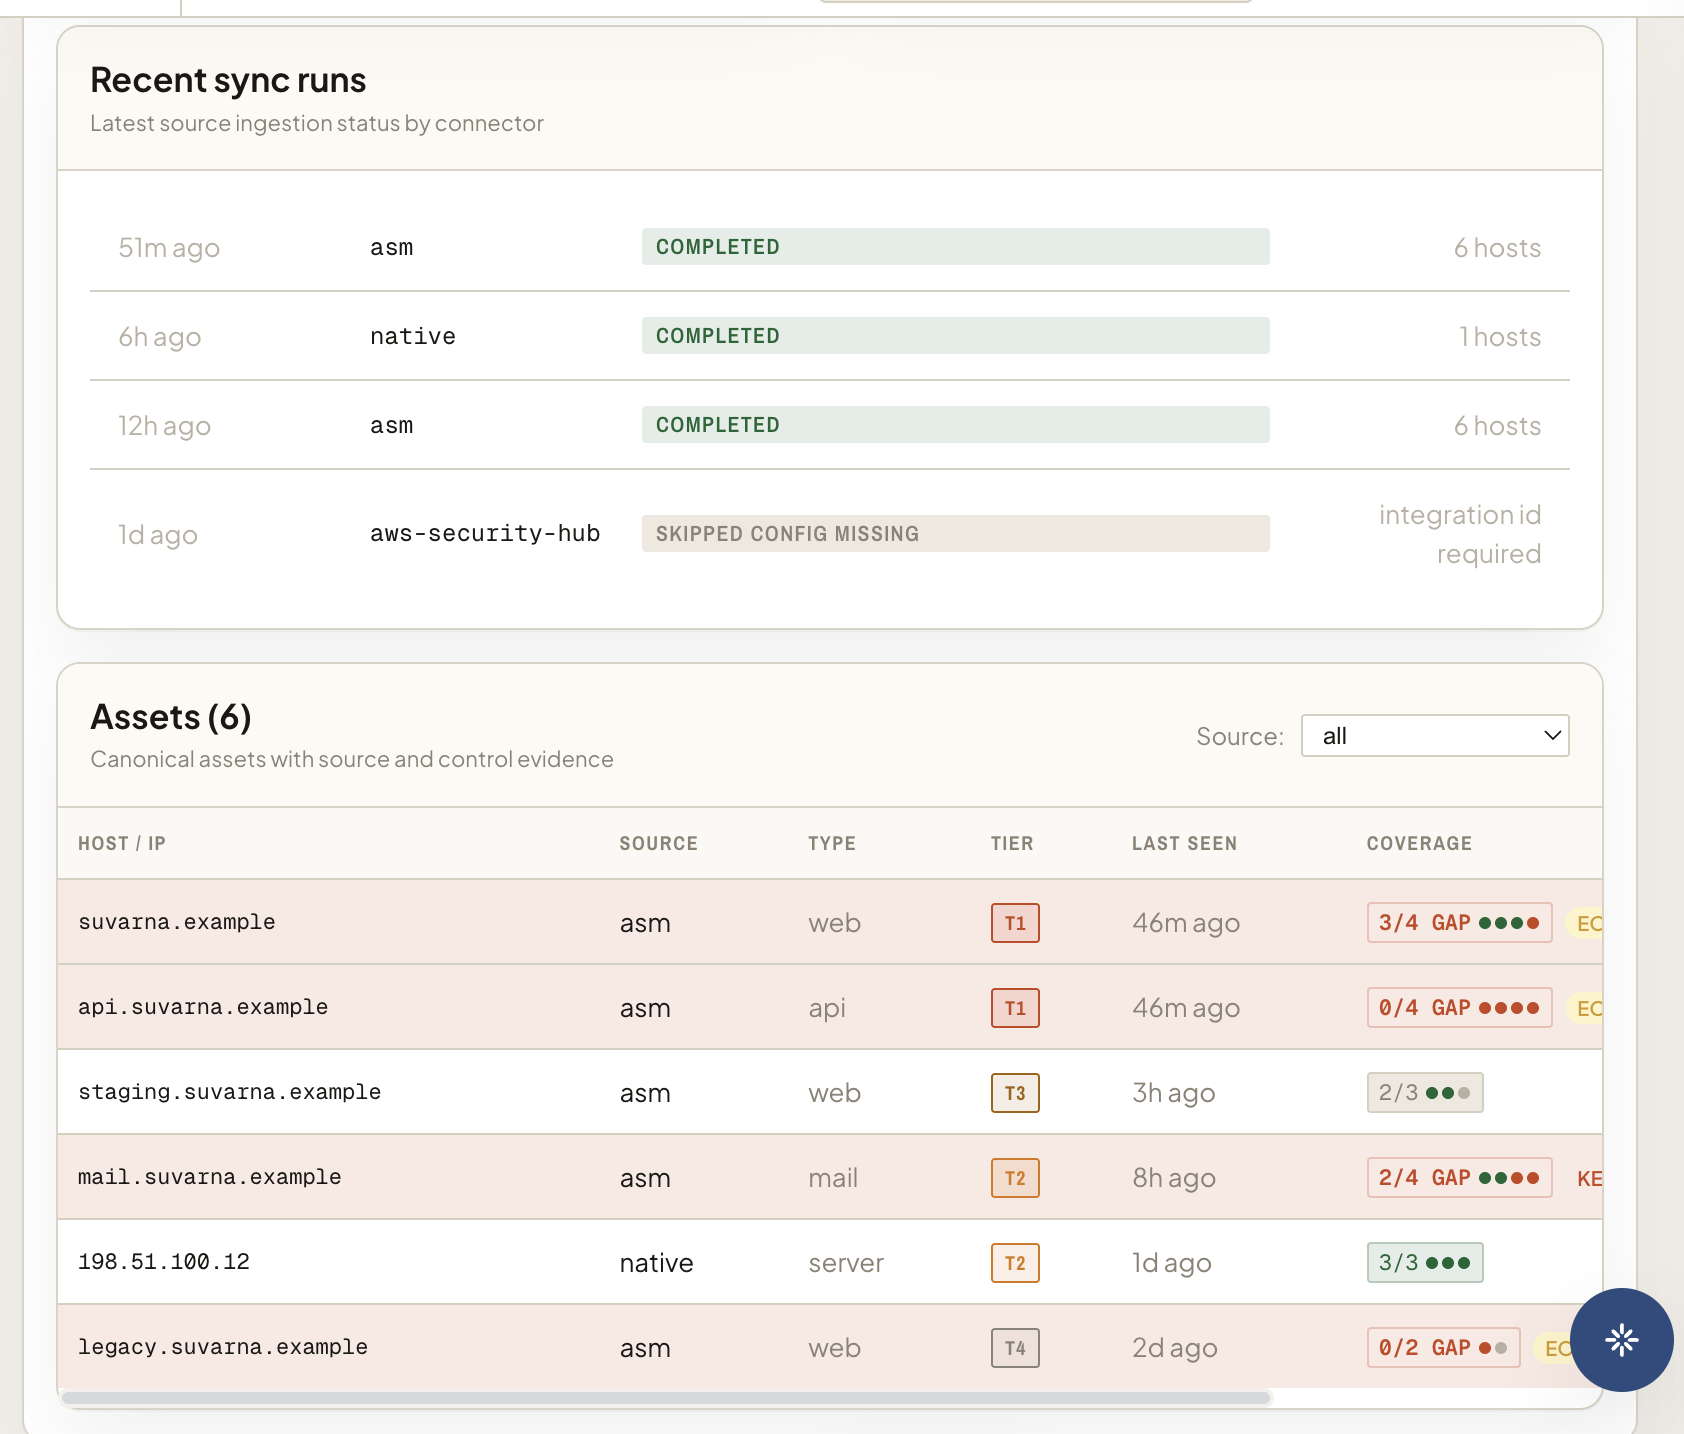Open the floating assistant sparkle button

[1621, 1339]
